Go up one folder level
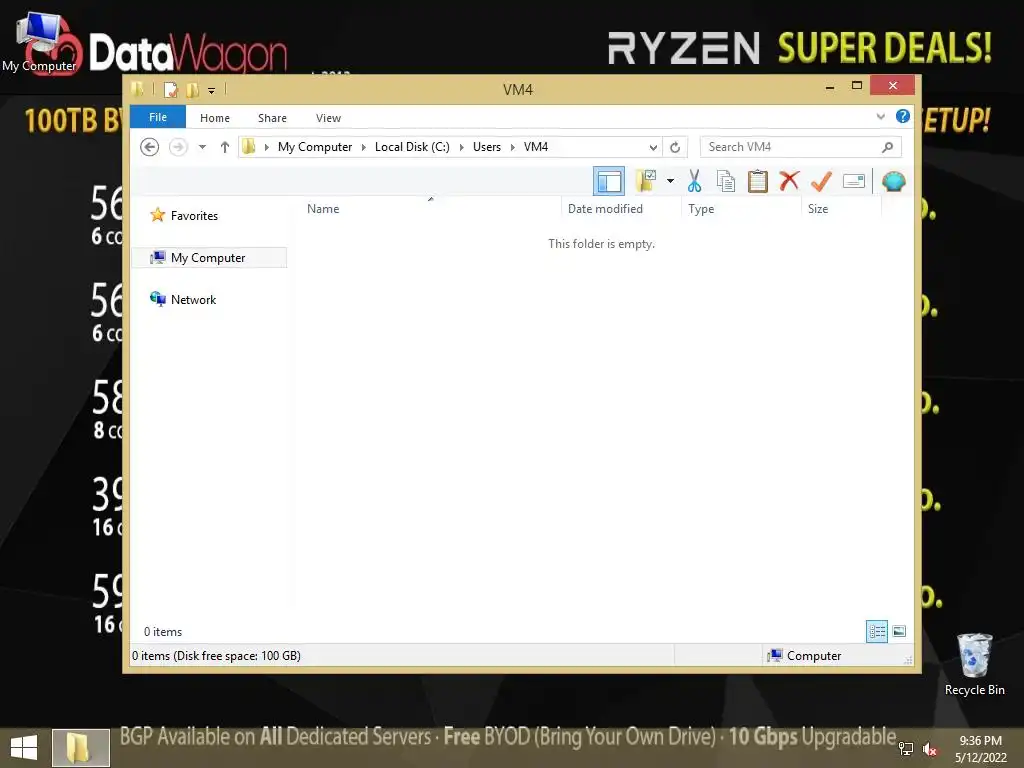The image size is (1024, 768). coord(225,147)
